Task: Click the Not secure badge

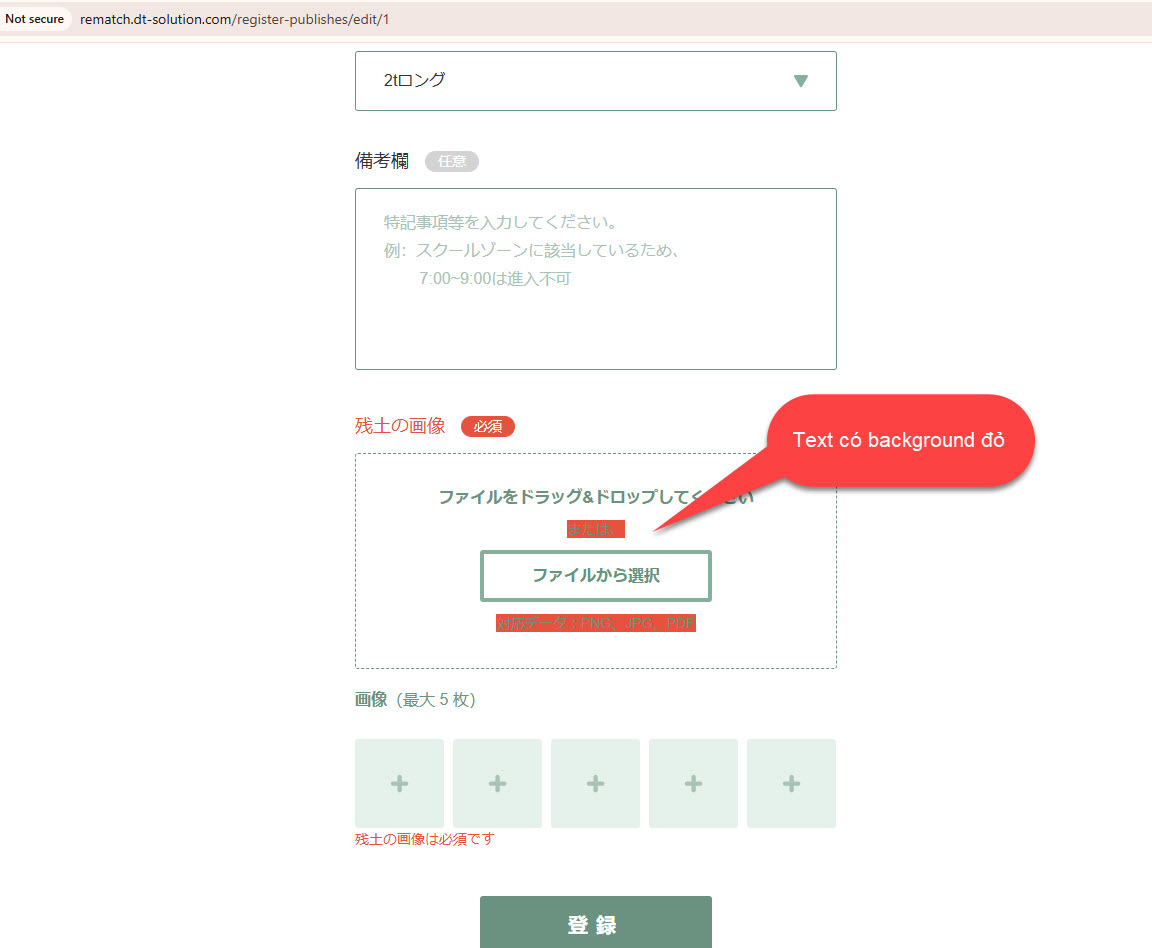Action: pyautogui.click(x=34, y=19)
